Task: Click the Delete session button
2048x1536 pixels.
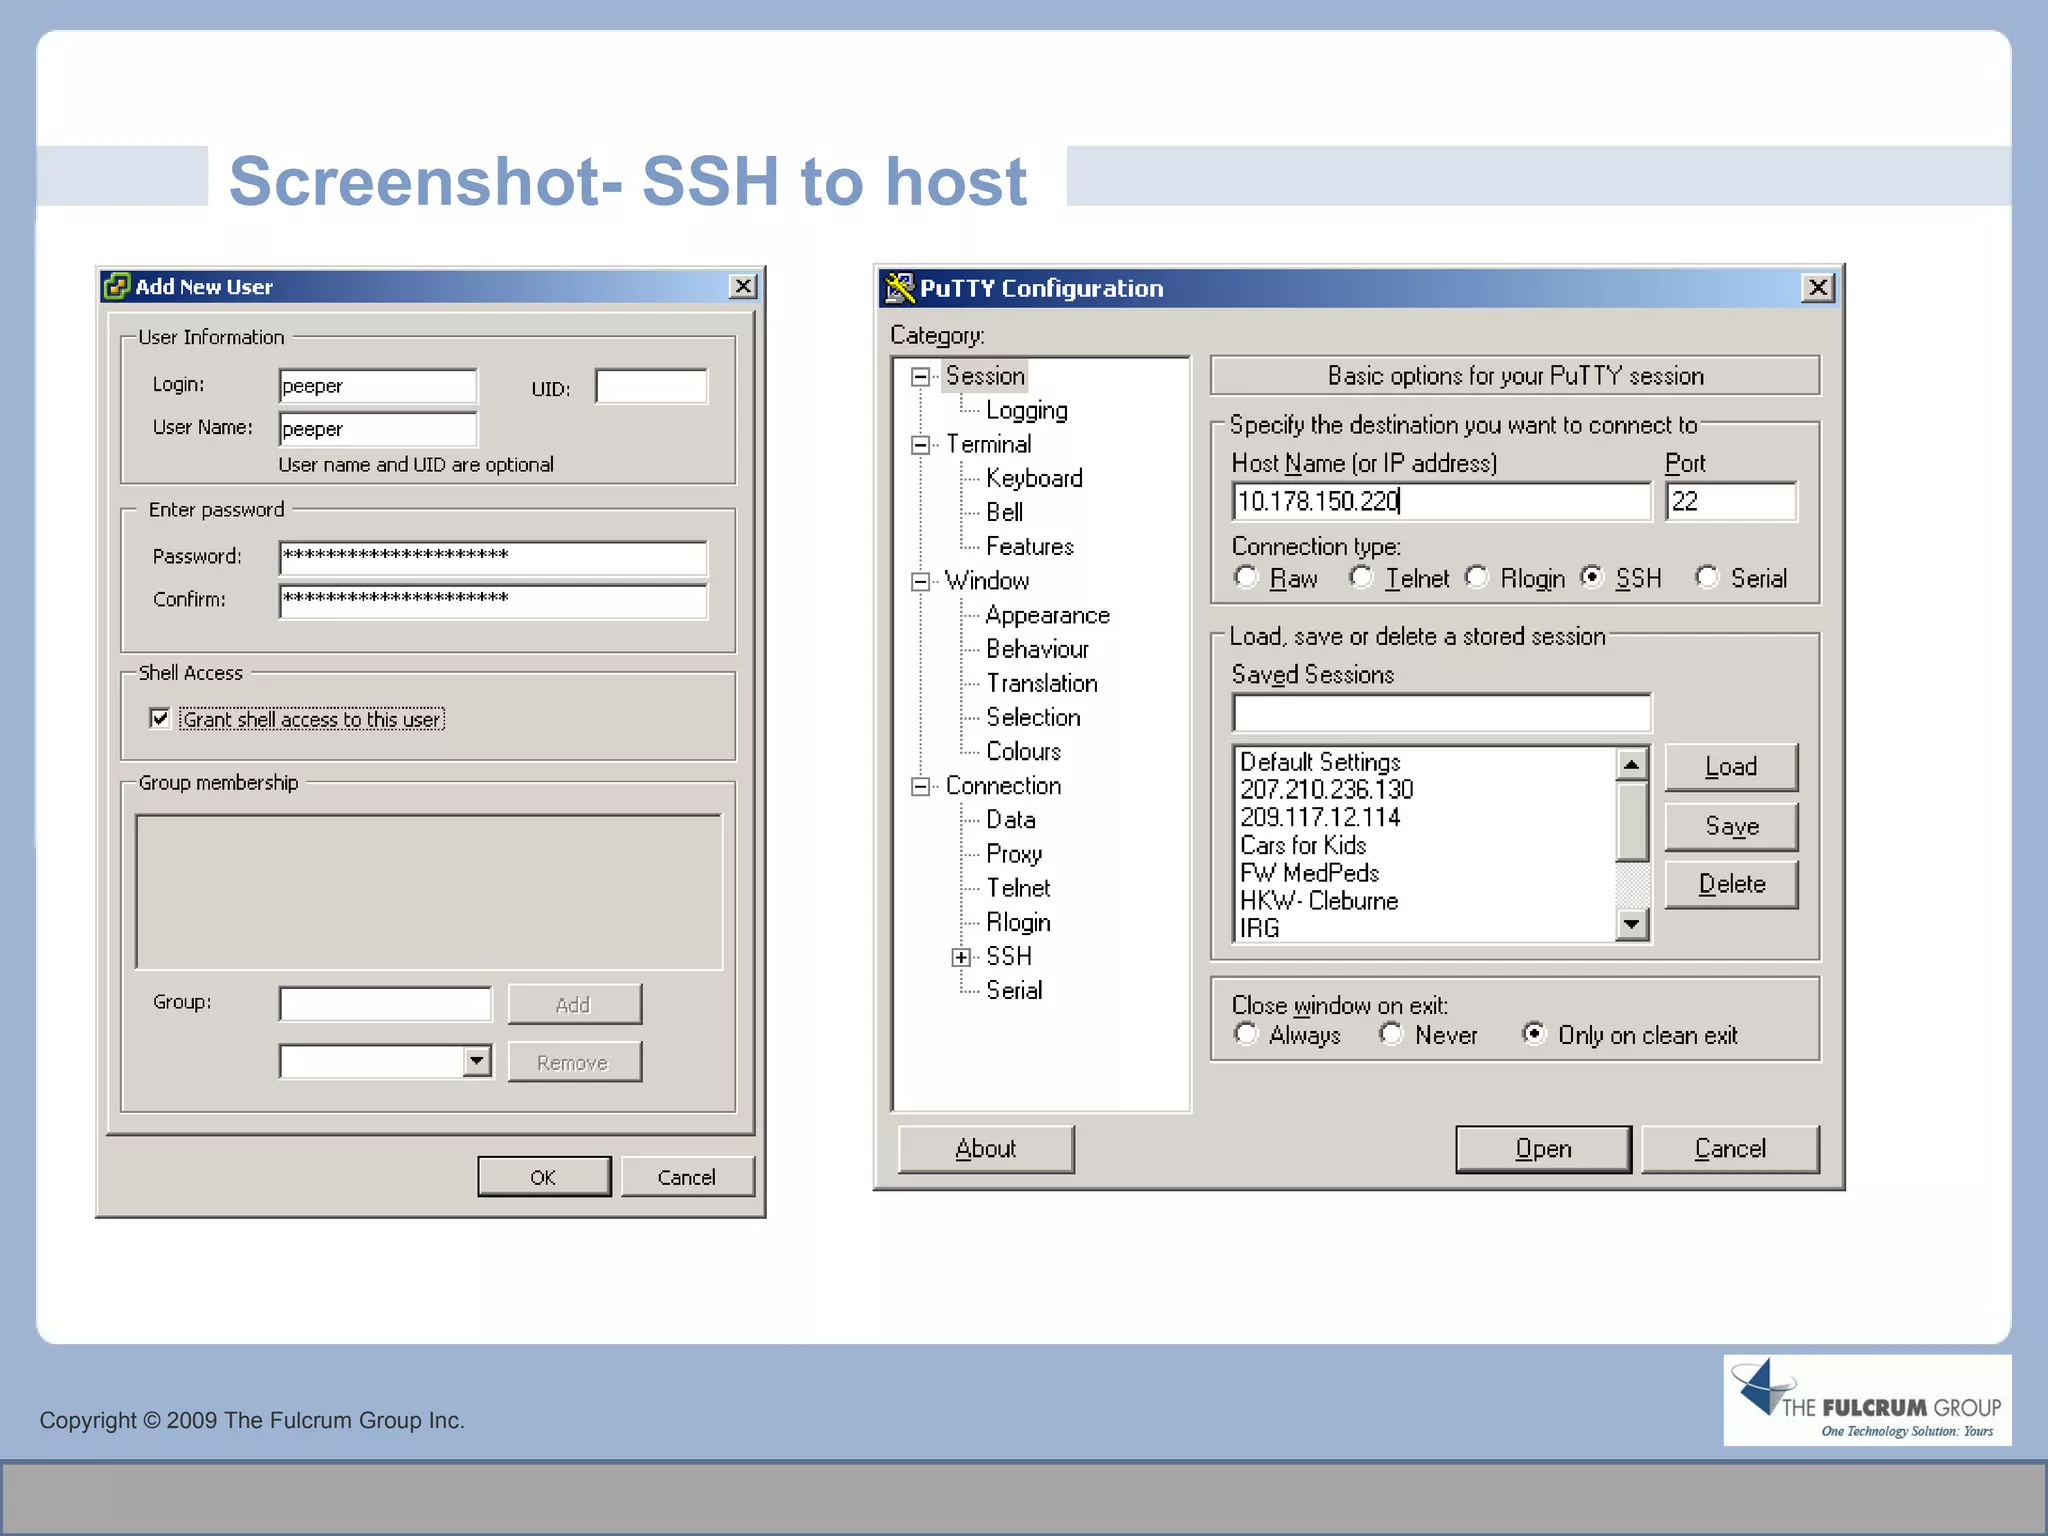Action: [1731, 884]
